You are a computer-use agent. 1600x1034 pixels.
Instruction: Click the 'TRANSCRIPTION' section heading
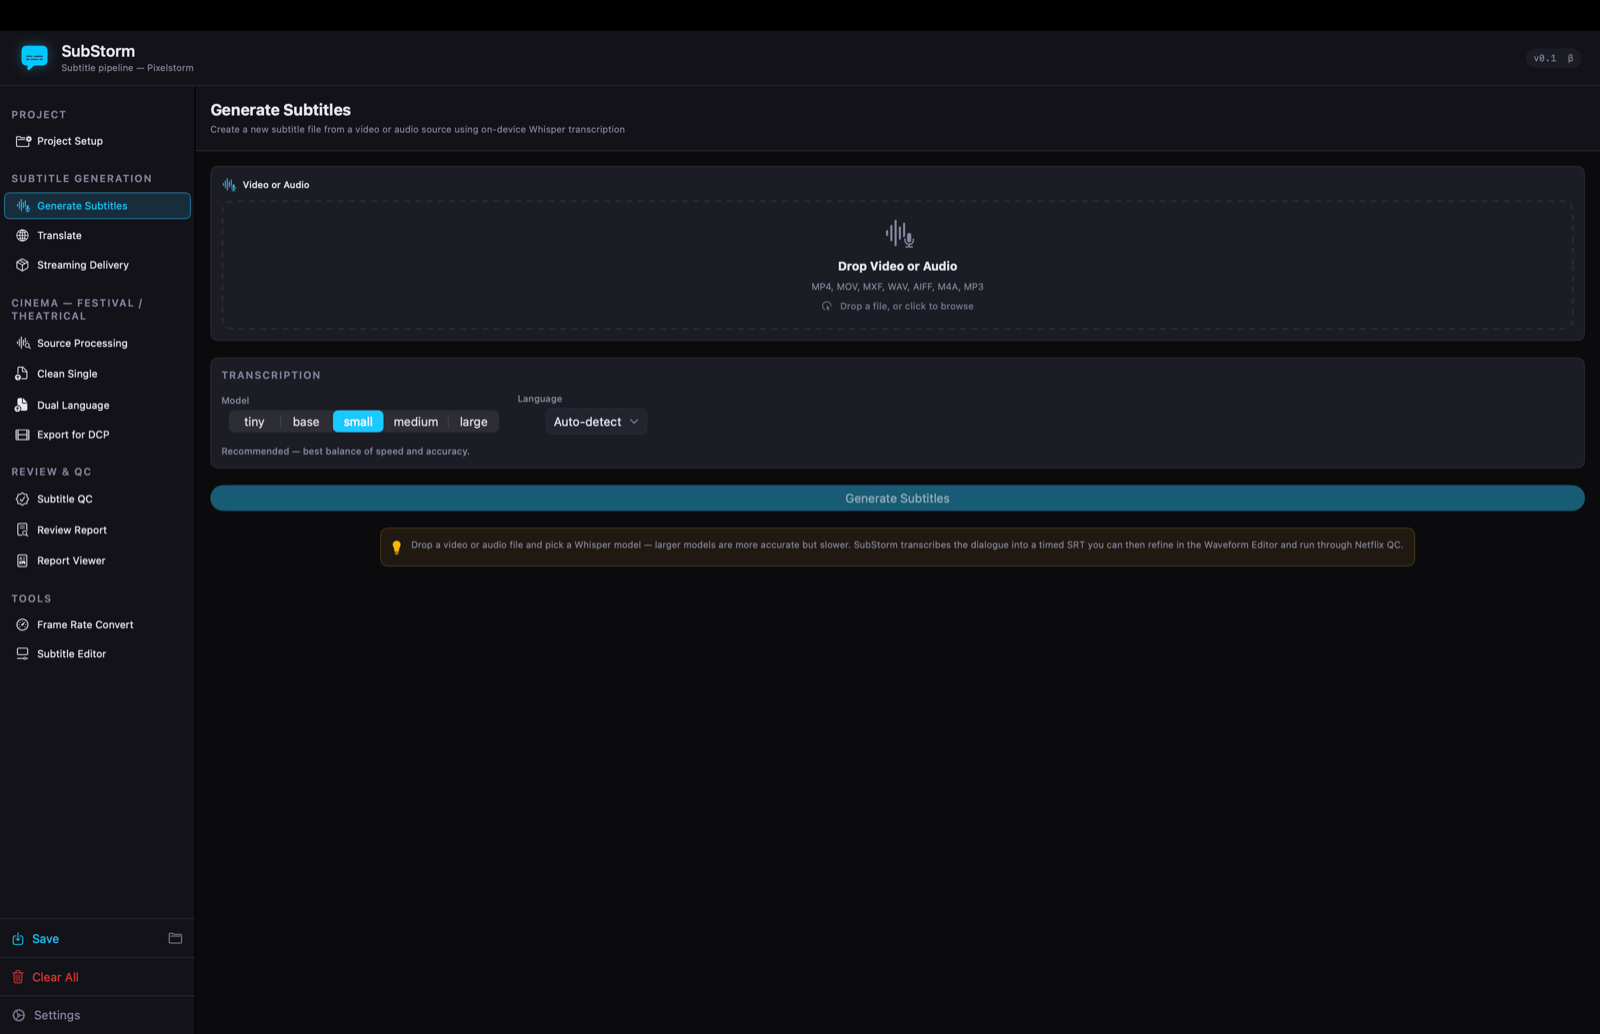[x=271, y=375]
